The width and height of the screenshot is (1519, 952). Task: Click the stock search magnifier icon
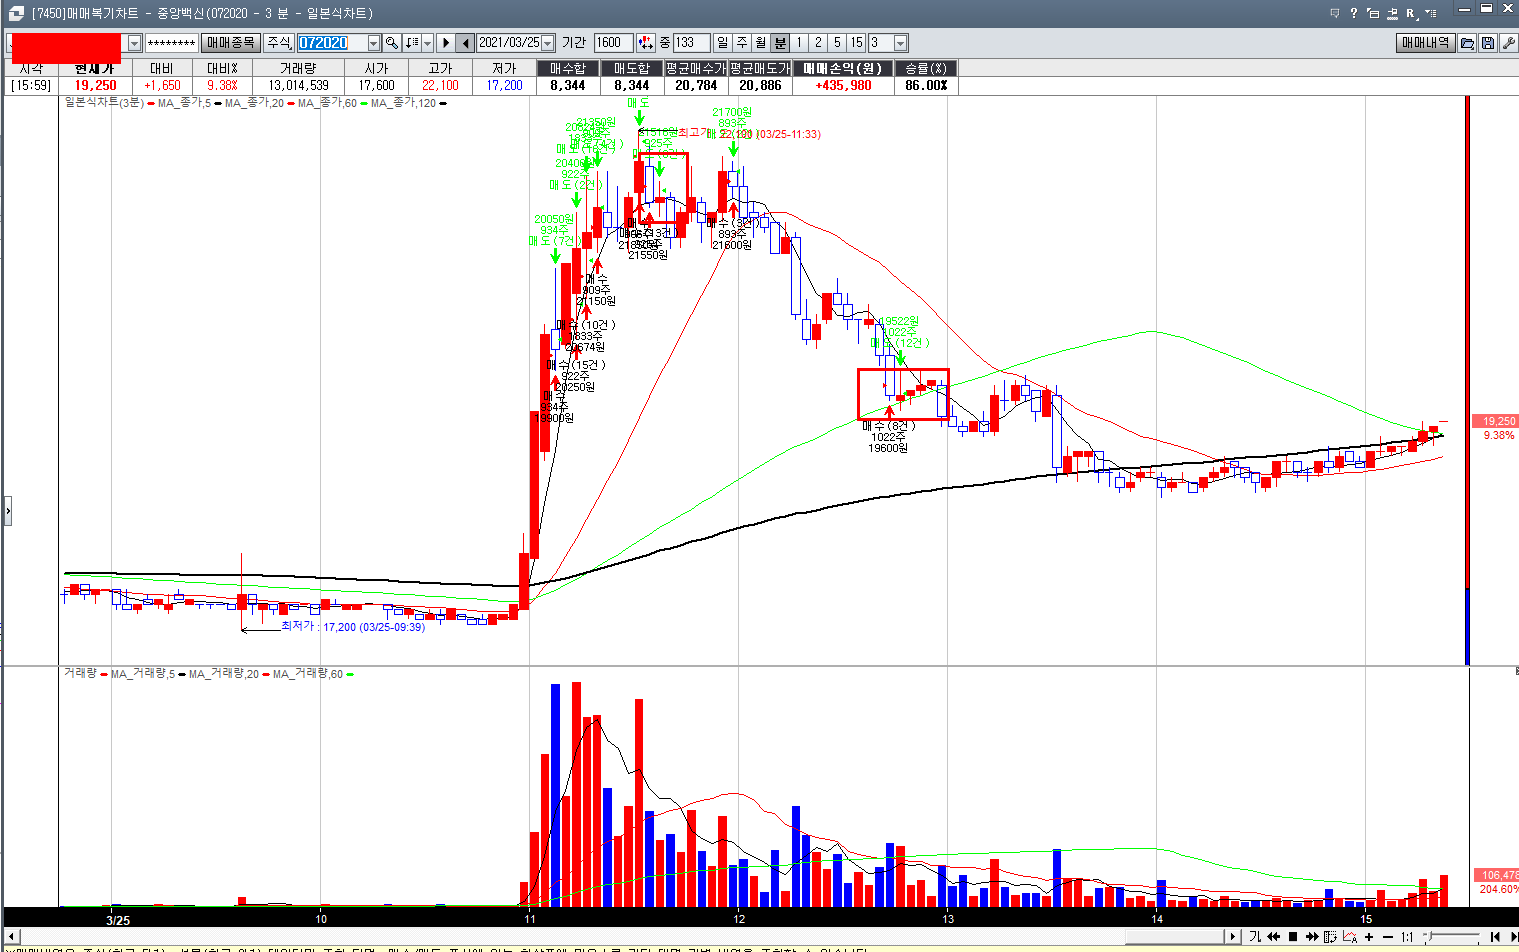392,43
